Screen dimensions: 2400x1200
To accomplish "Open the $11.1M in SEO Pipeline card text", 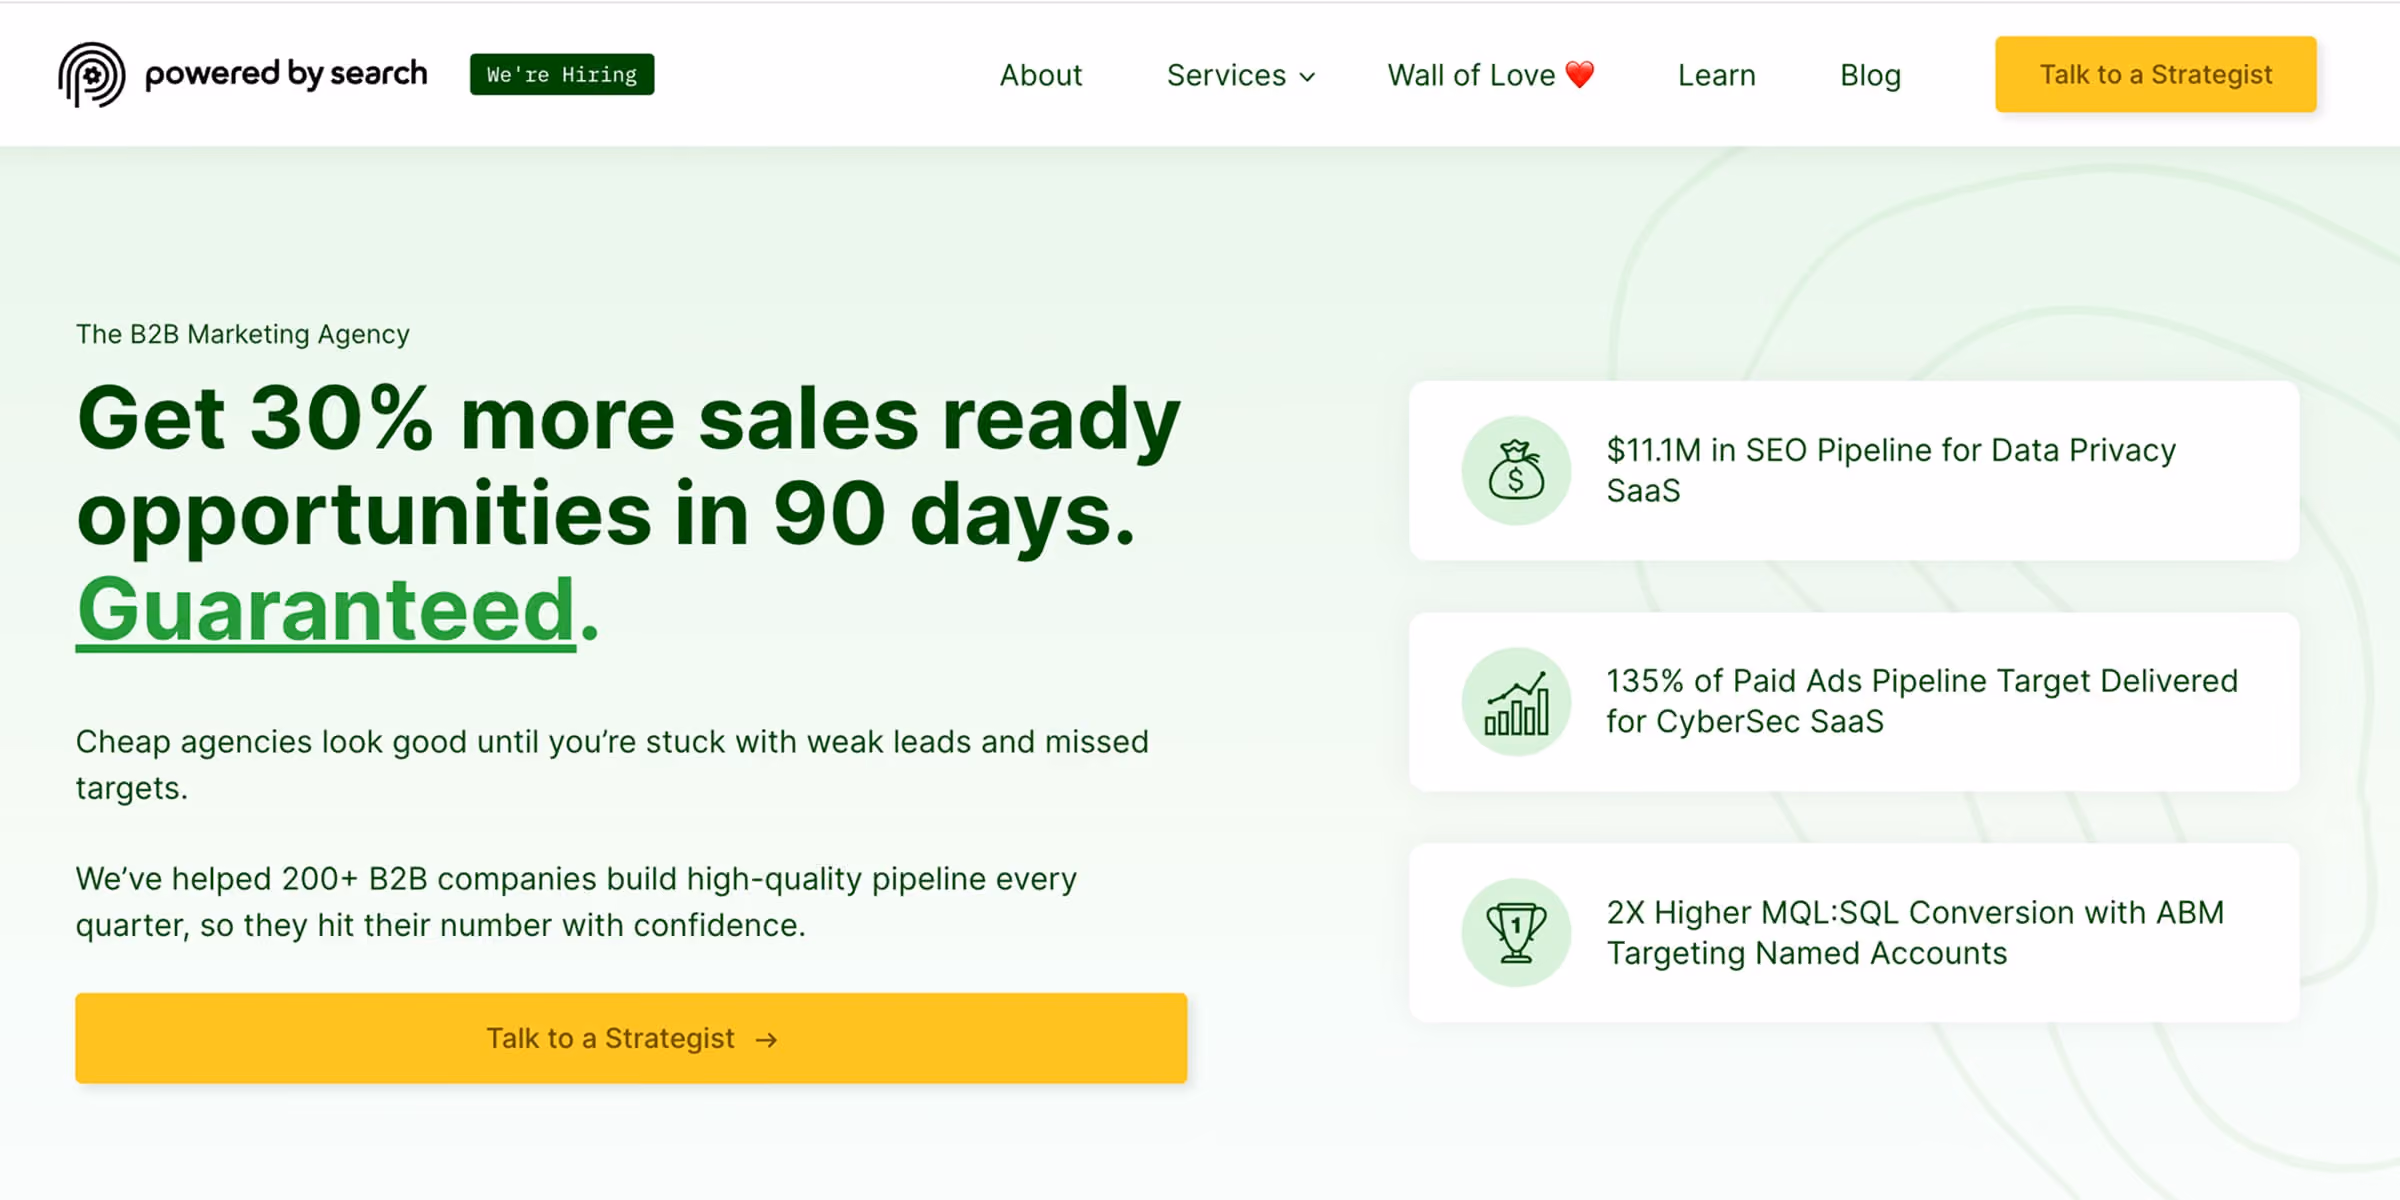I will [x=1891, y=470].
